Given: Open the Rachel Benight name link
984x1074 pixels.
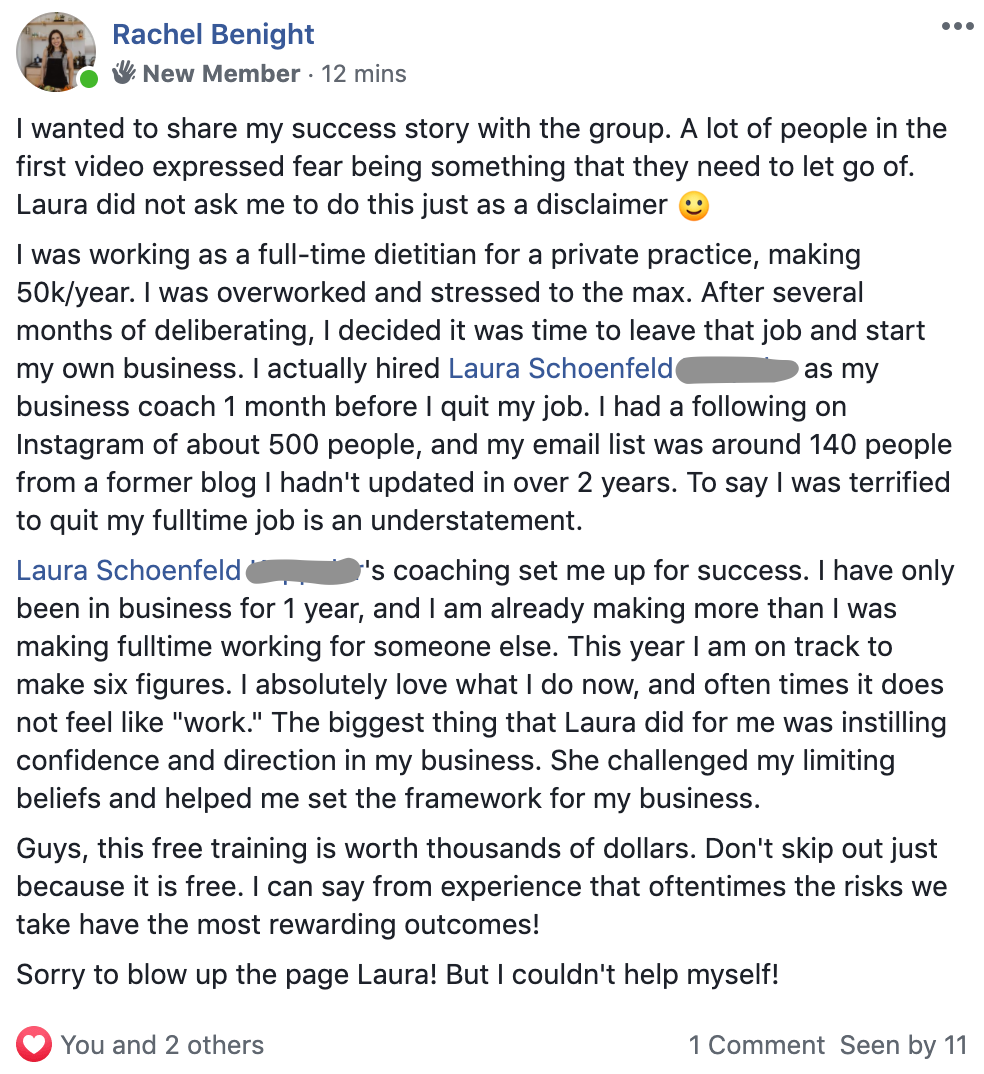Looking at the screenshot, I should point(213,34).
